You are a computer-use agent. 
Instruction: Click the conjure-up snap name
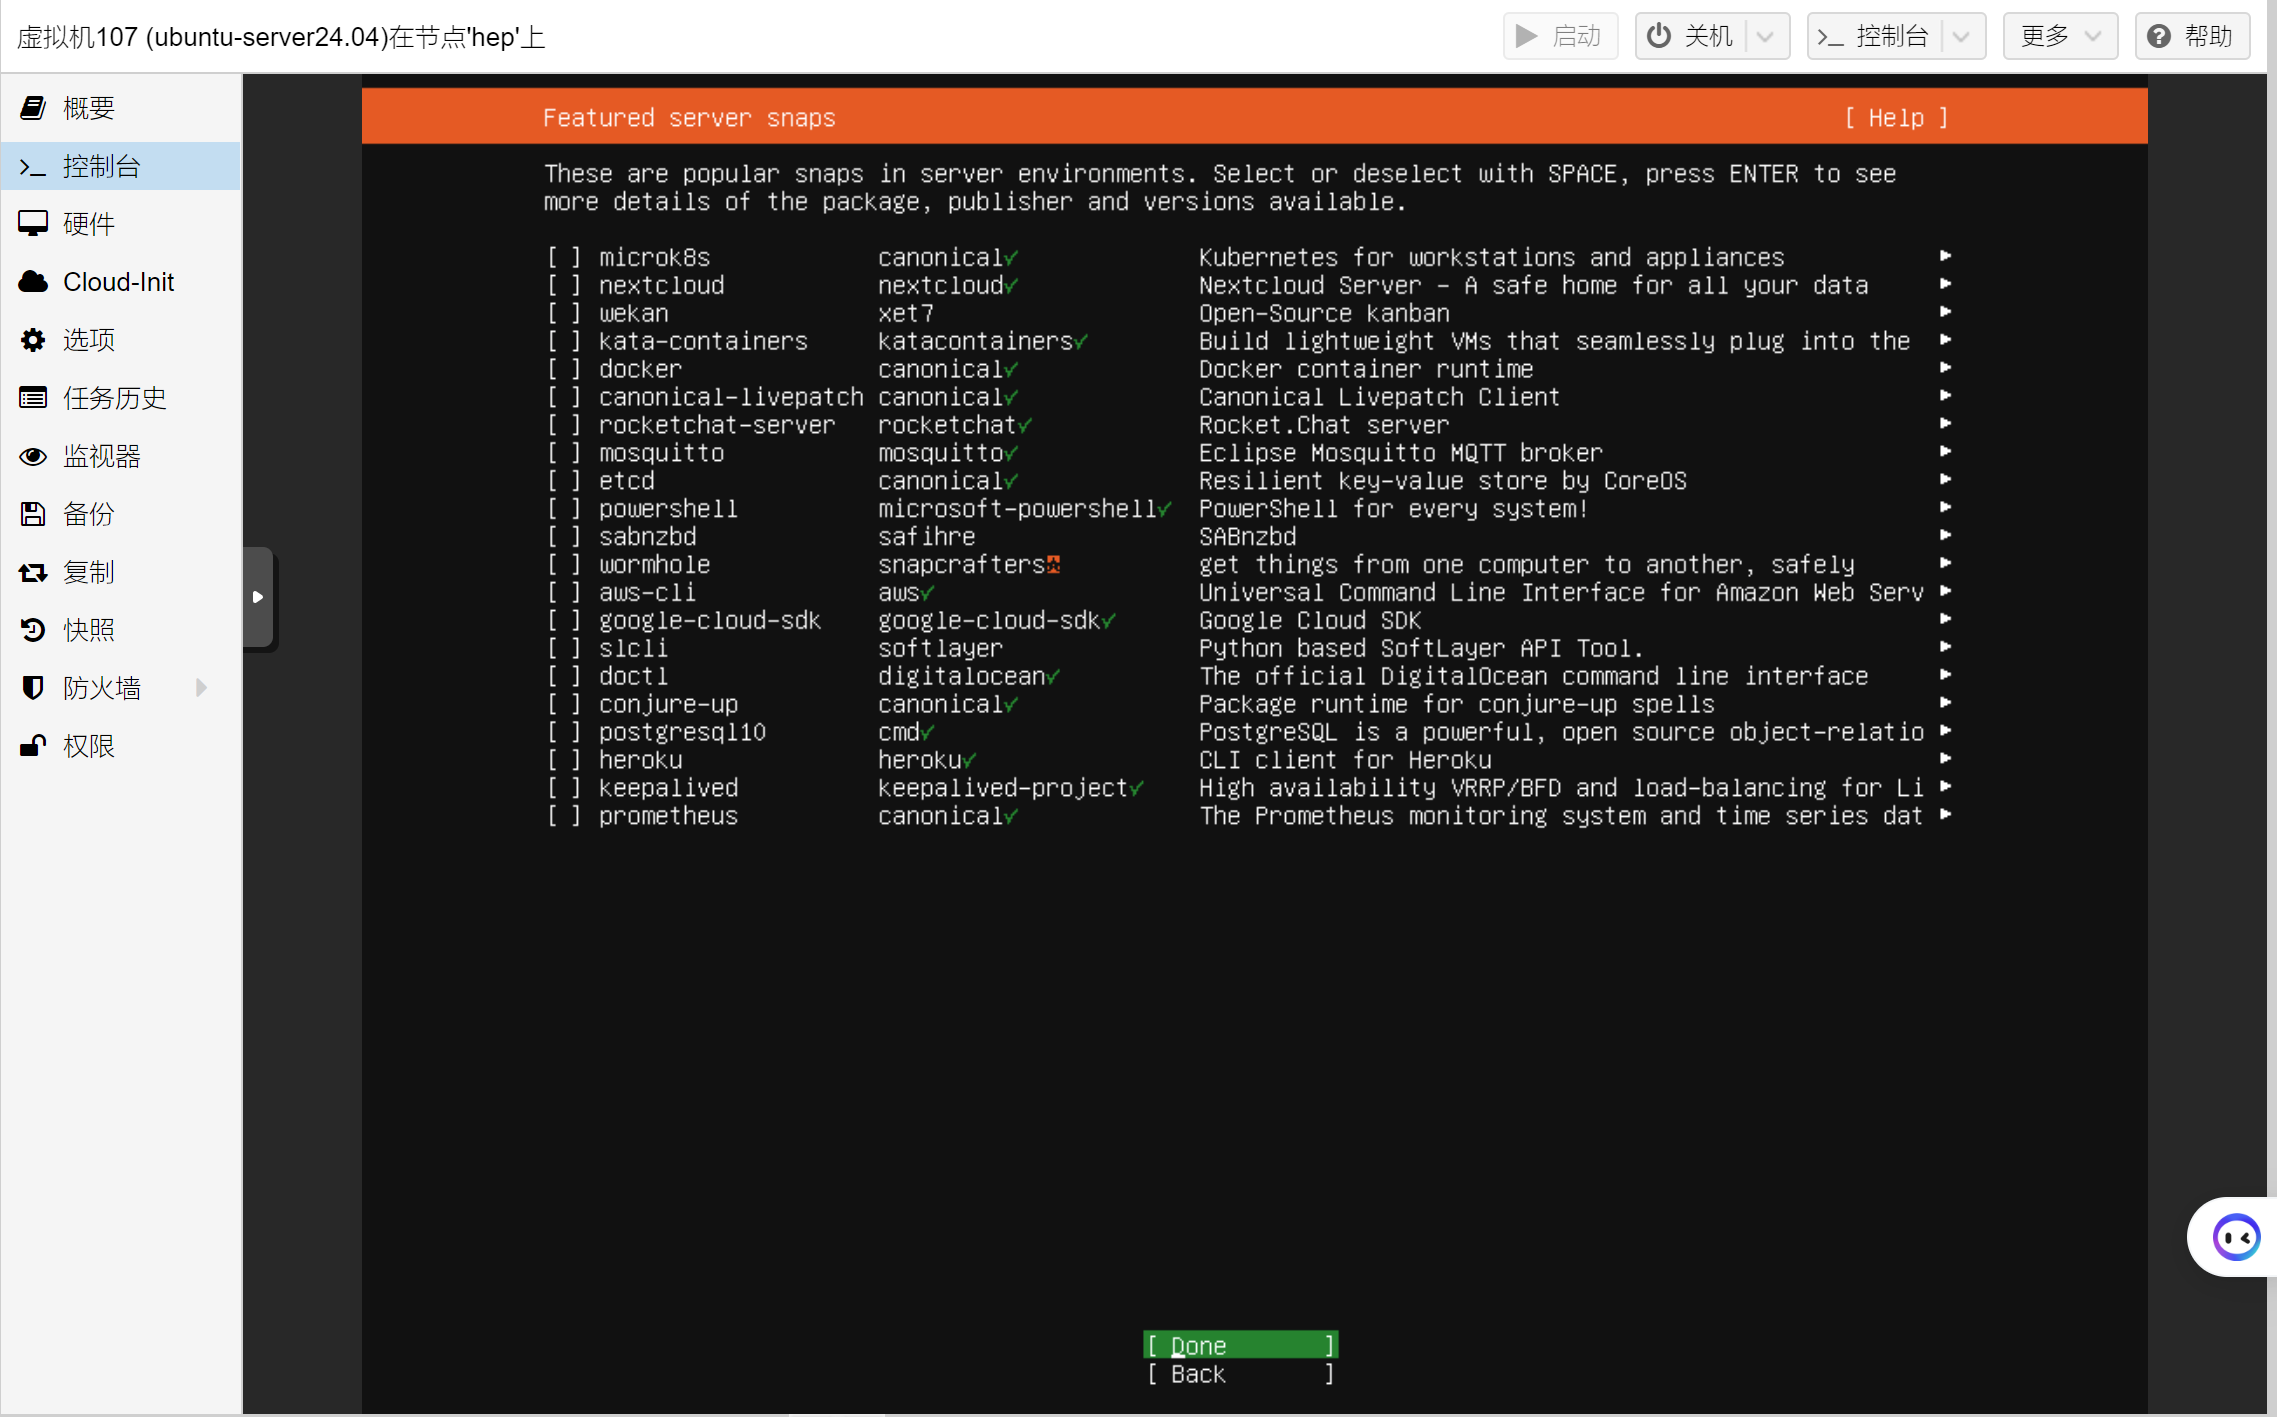pos(669,704)
